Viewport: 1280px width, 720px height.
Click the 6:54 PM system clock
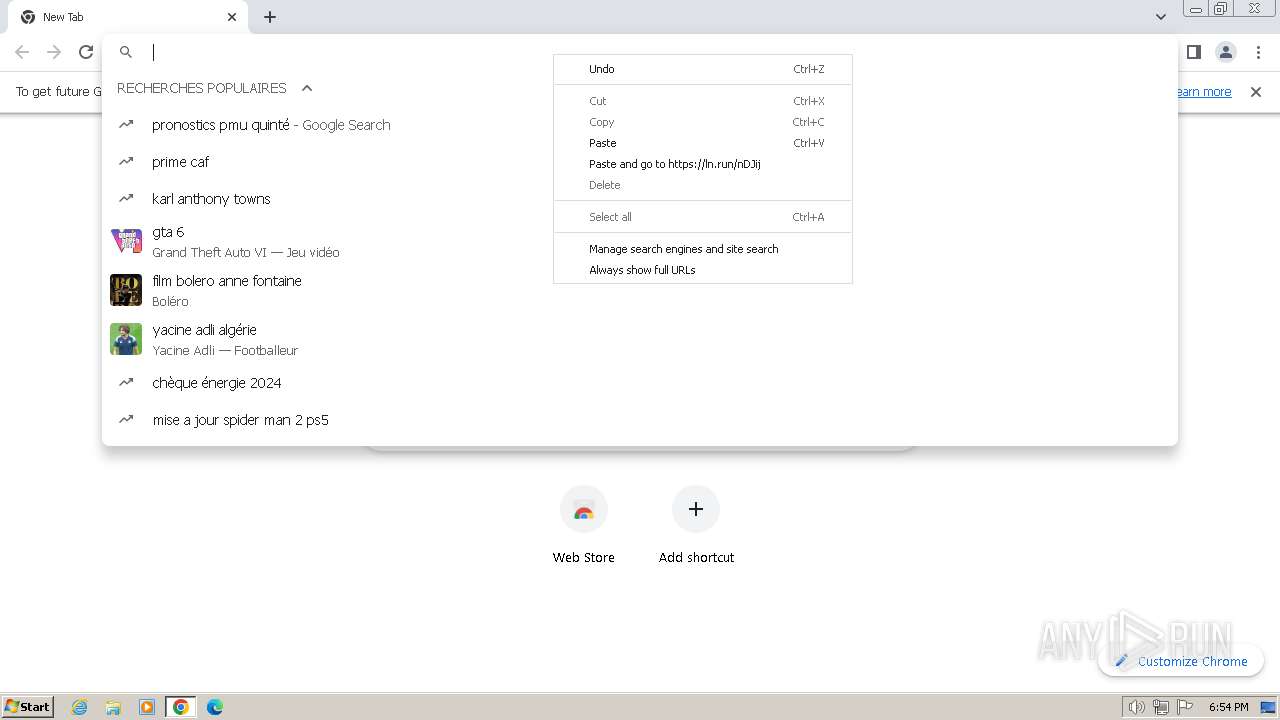click(x=1228, y=707)
